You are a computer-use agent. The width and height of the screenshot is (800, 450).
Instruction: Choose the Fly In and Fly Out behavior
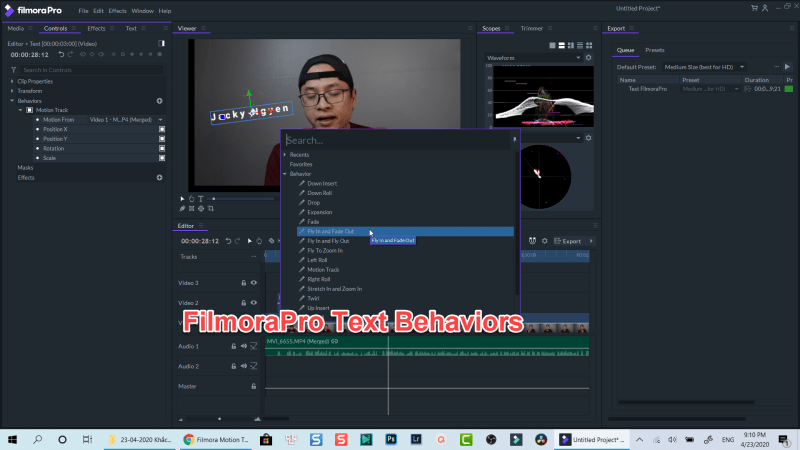328,241
